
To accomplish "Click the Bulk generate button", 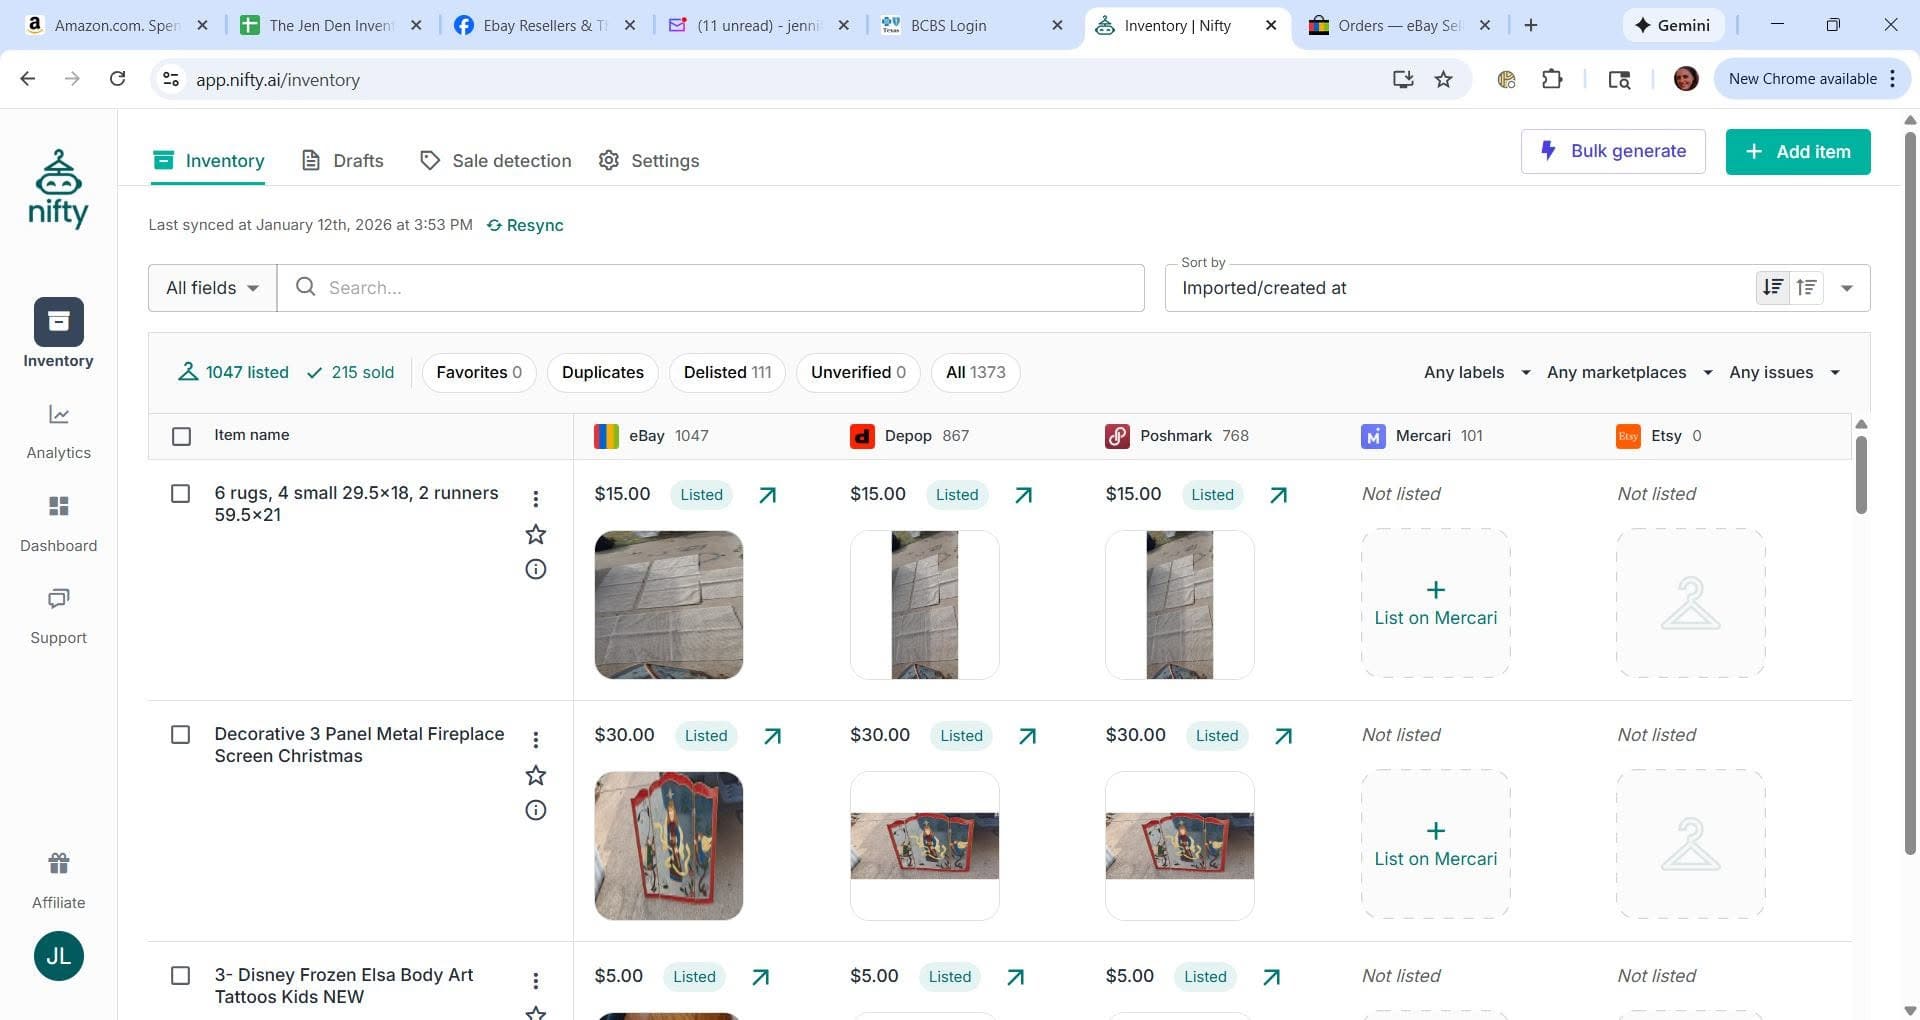I will point(1613,151).
